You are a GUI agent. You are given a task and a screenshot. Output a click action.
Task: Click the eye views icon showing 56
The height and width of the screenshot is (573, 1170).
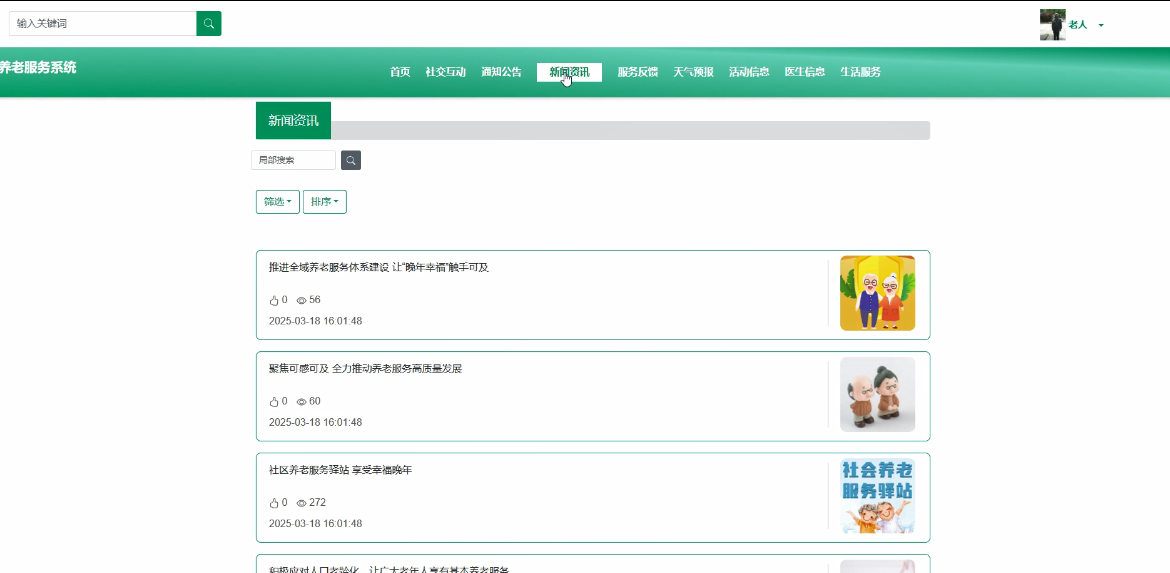301,300
